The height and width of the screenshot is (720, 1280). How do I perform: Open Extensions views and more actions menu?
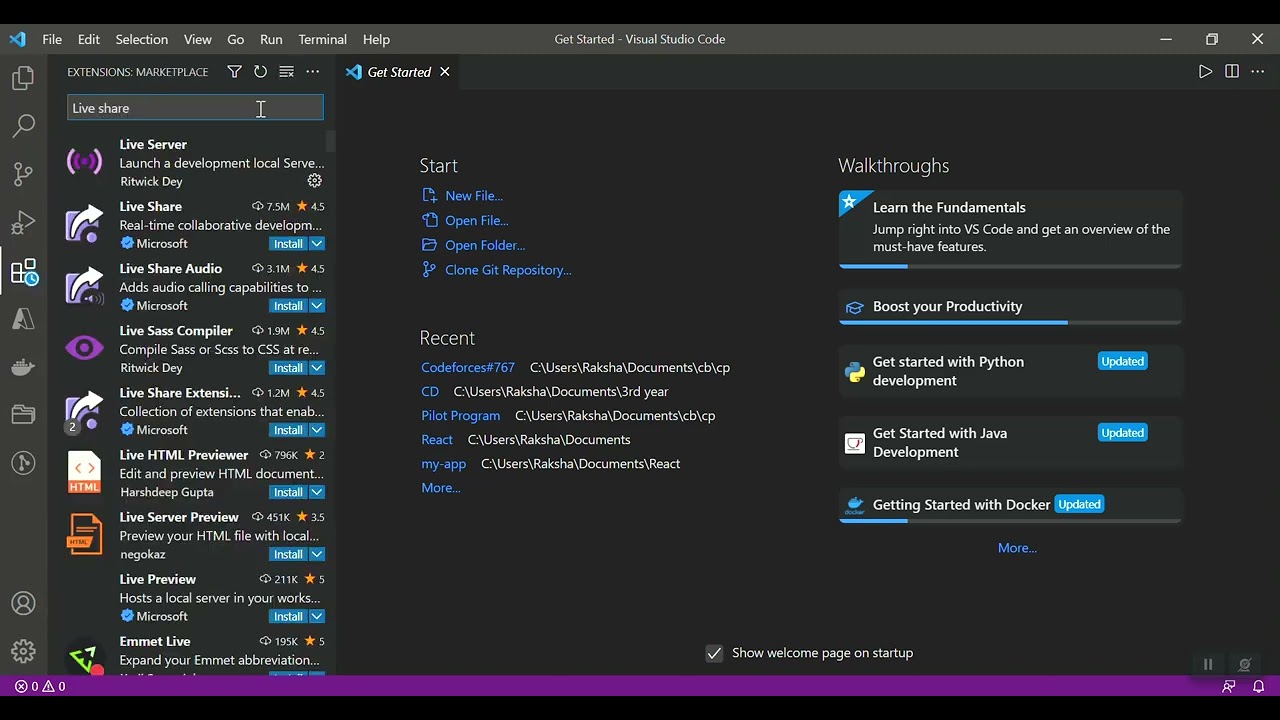tap(313, 72)
